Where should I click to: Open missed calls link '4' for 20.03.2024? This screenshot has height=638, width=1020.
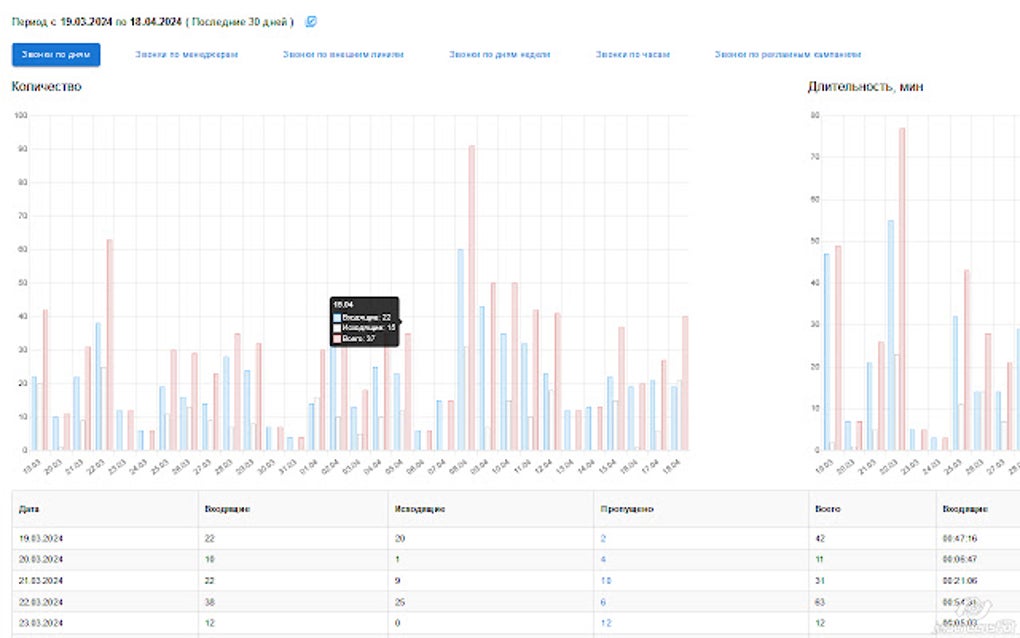(603, 559)
